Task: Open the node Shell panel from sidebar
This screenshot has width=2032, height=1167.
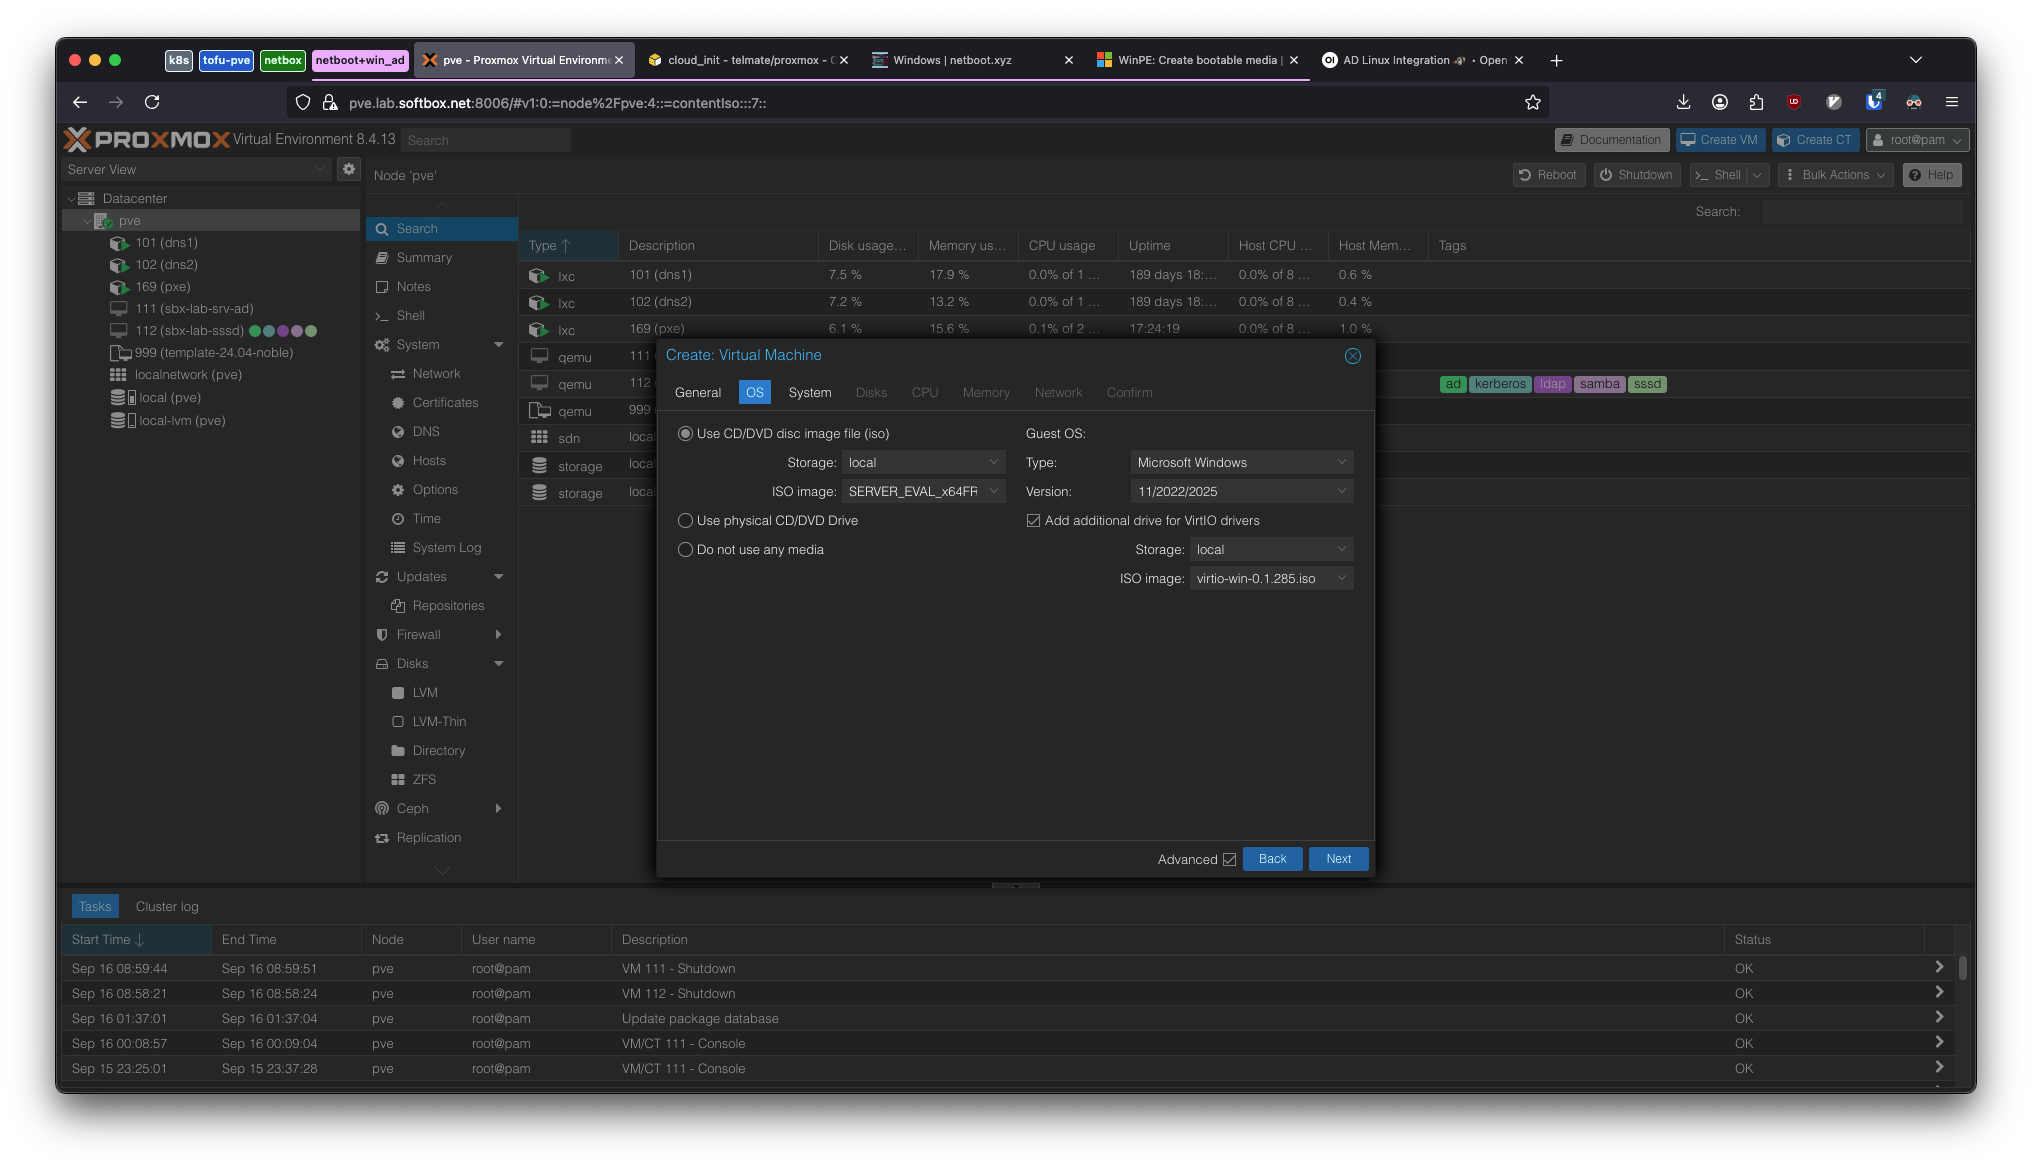Action: tap(409, 315)
